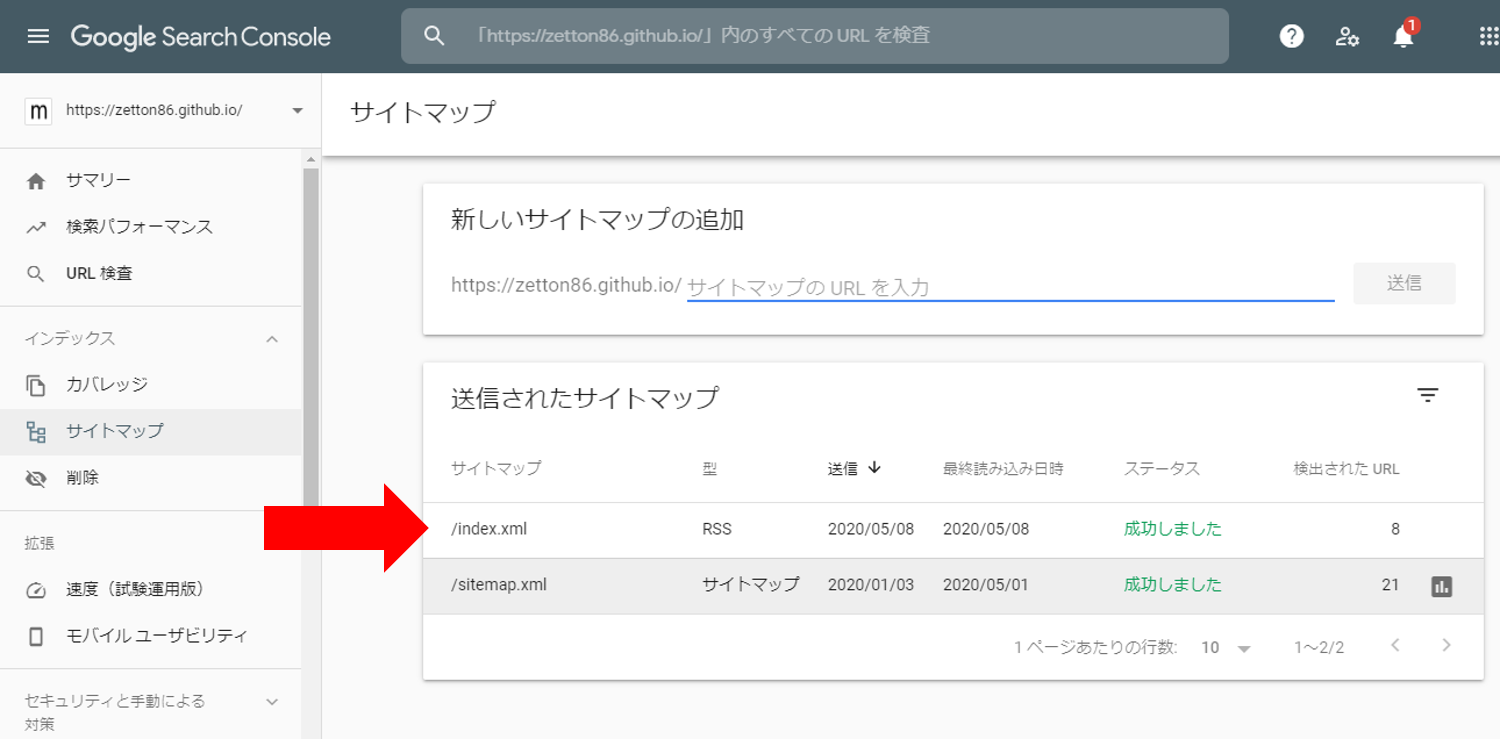The image size is (1500, 739).
Task: Open the Help question mark icon
Action: (1292, 37)
